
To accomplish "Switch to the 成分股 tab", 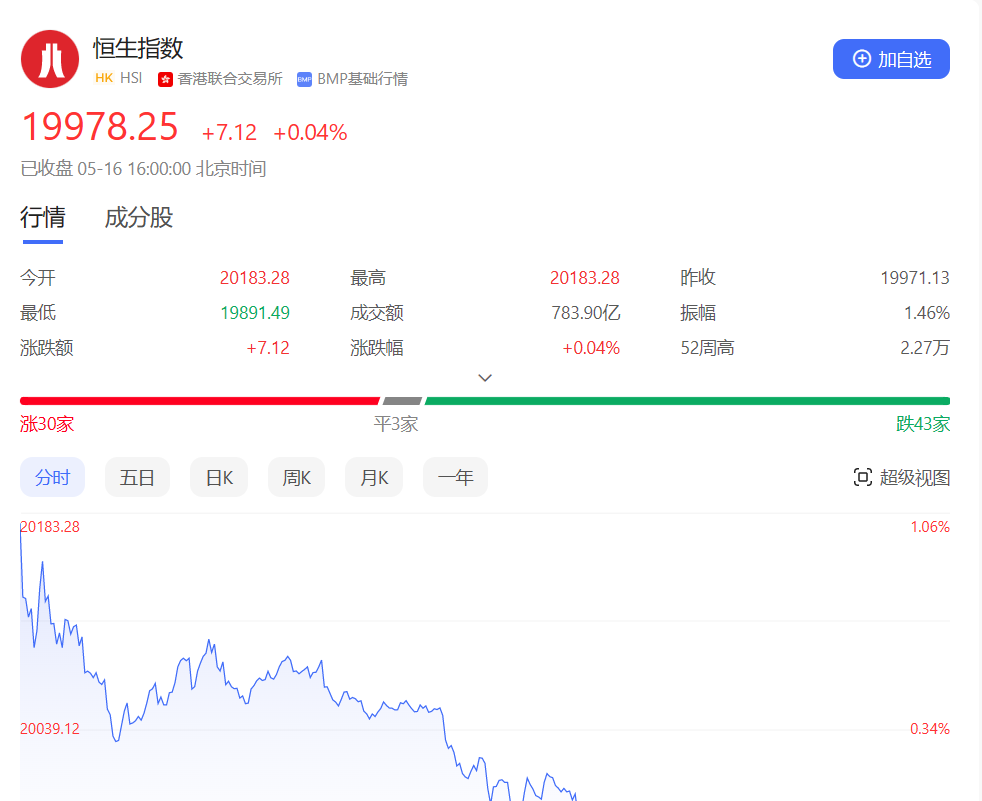I will tap(138, 217).
